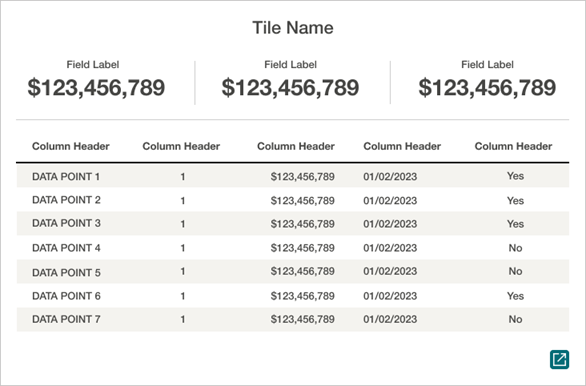586x386 pixels.
Task: Click the Column Header above dollar amounts
Action: point(296,146)
